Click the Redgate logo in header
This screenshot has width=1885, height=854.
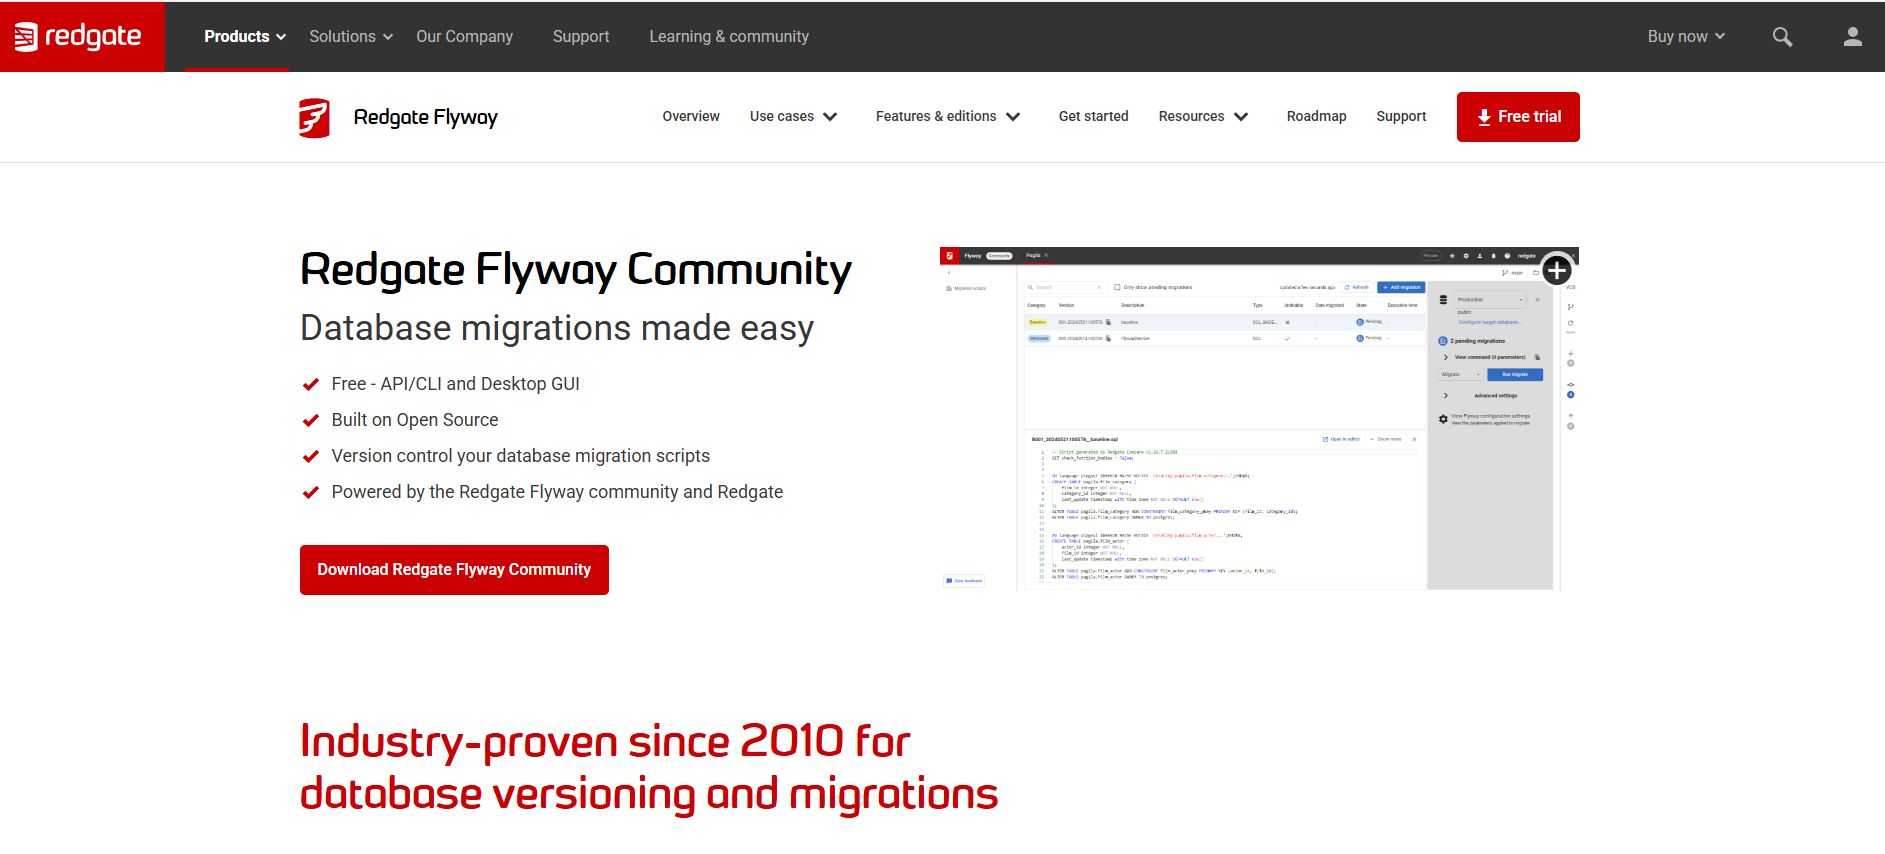click(x=78, y=36)
